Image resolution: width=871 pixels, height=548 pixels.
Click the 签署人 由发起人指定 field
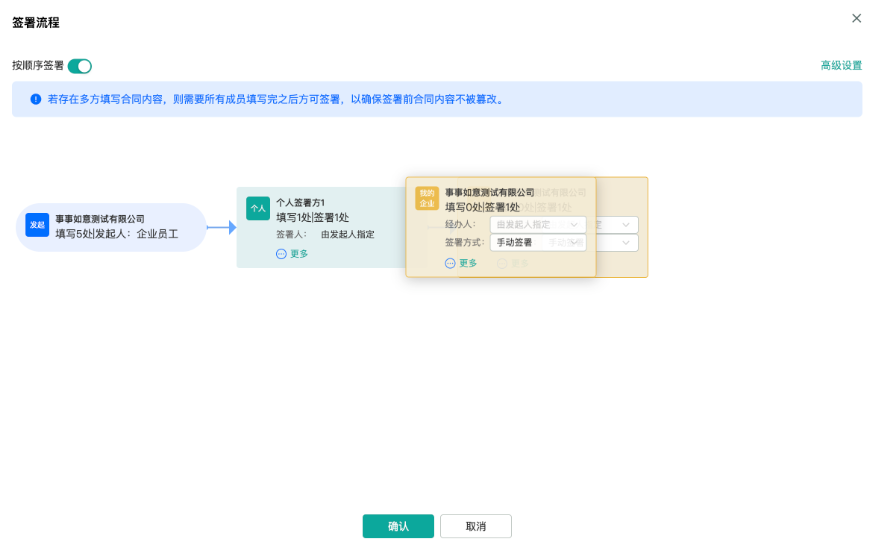(346, 235)
